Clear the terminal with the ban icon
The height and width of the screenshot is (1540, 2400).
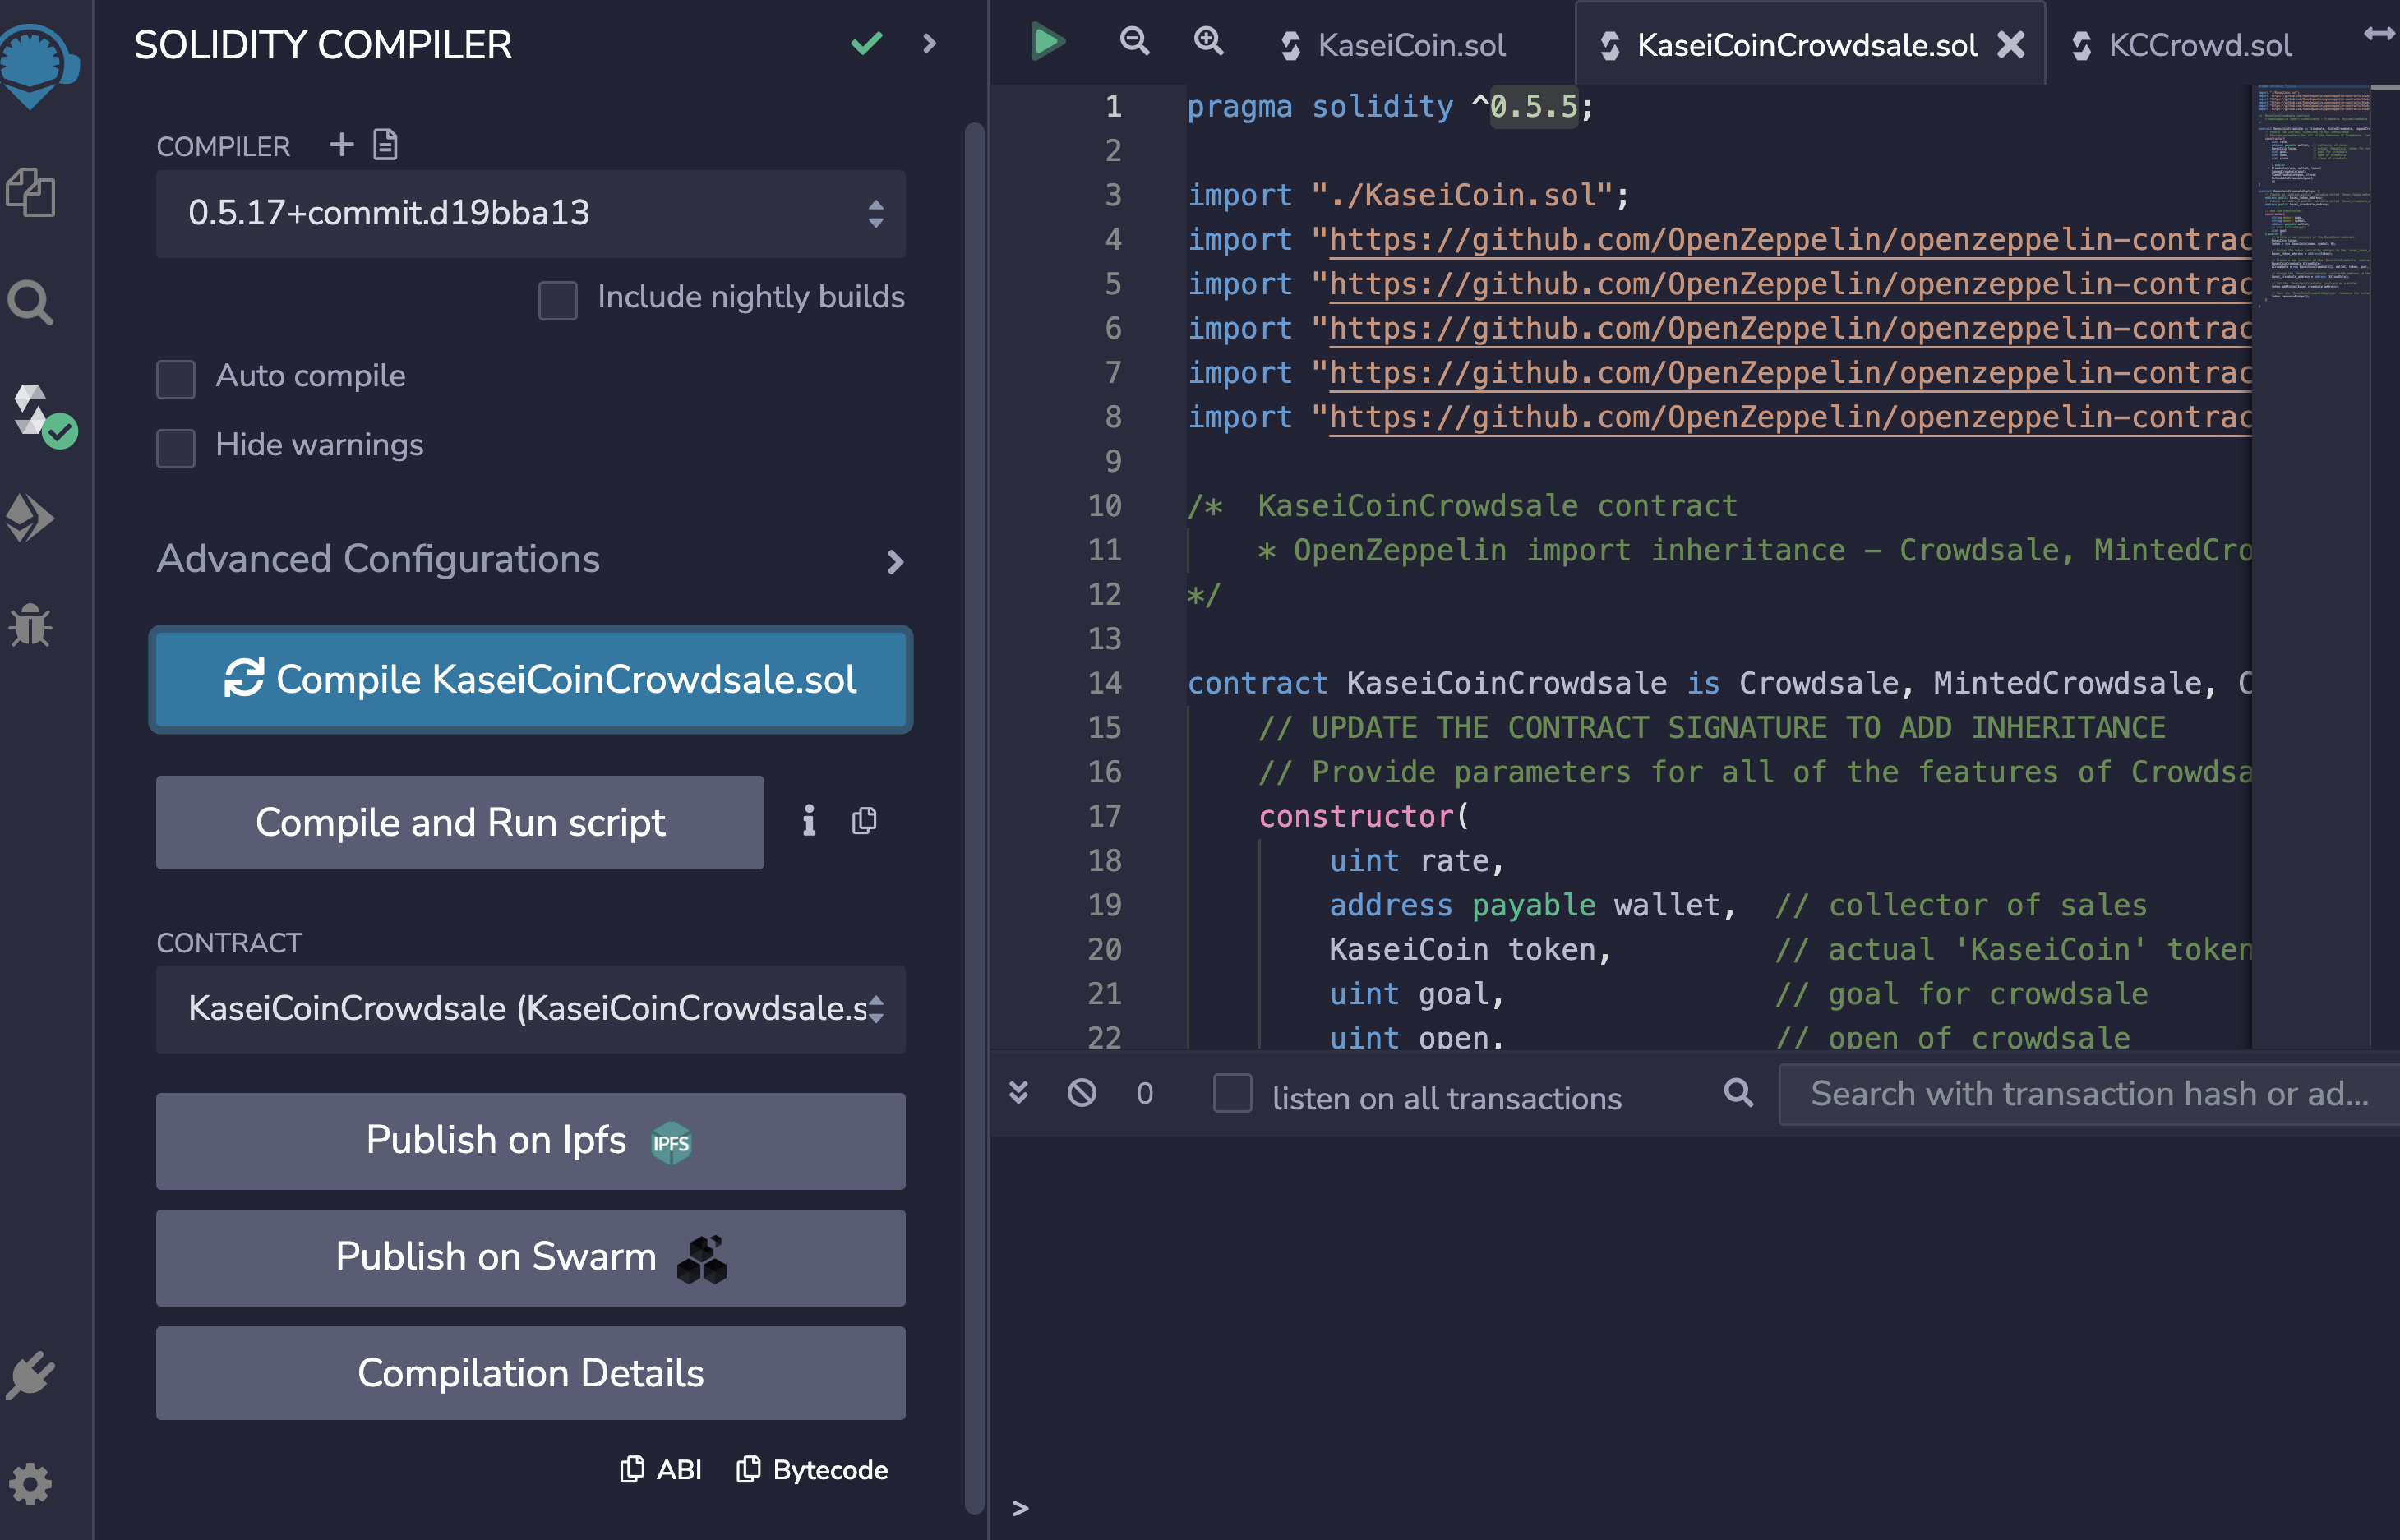point(1081,1093)
